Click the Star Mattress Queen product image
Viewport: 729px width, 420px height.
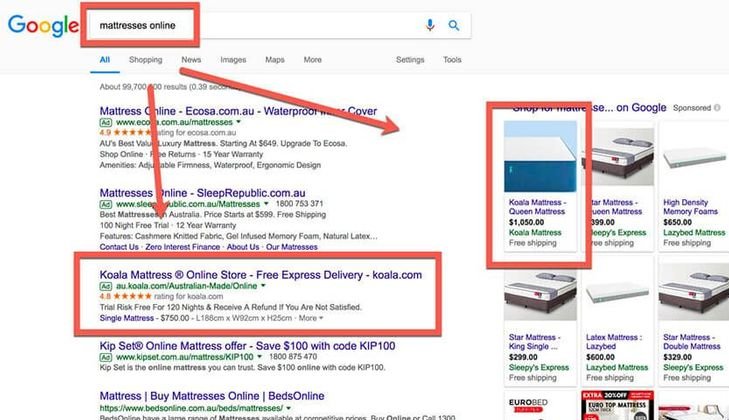click(618, 156)
